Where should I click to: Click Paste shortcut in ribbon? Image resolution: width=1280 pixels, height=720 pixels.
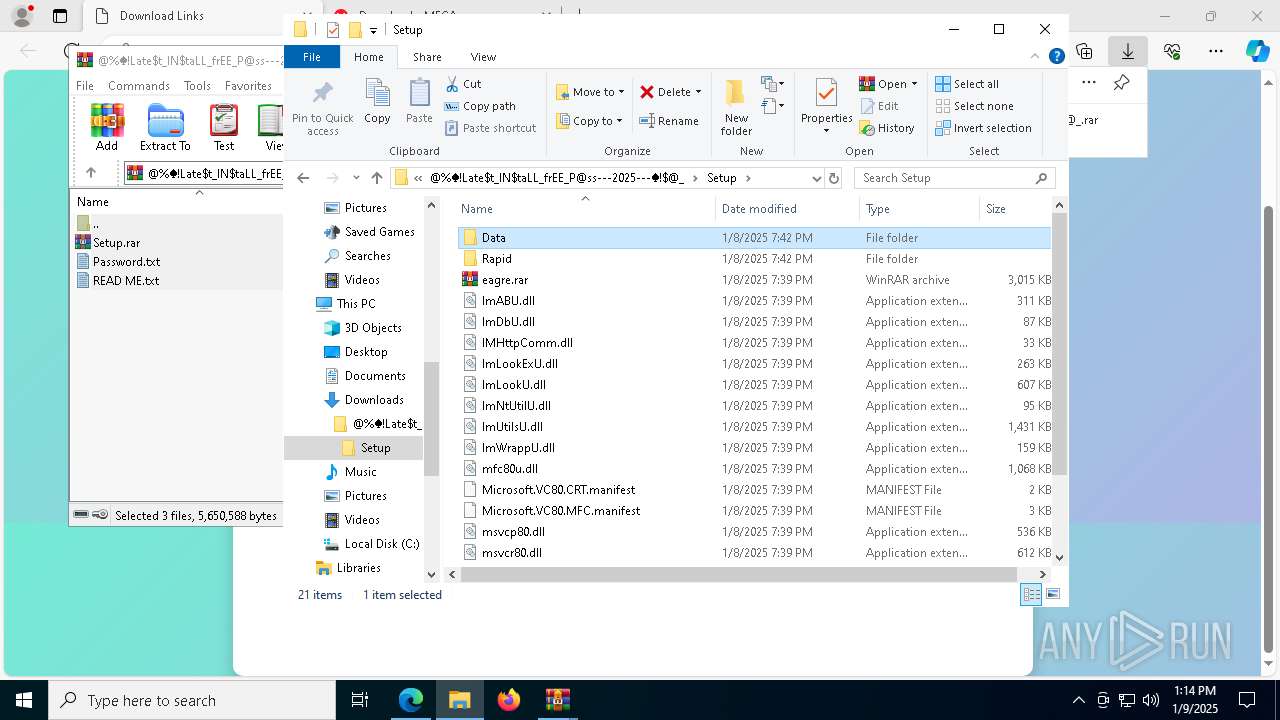490,128
